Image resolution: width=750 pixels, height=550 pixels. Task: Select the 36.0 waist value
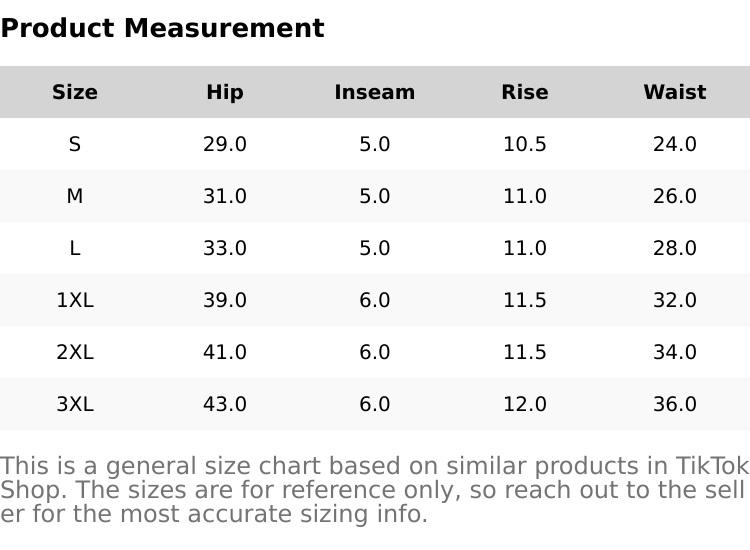coord(675,404)
